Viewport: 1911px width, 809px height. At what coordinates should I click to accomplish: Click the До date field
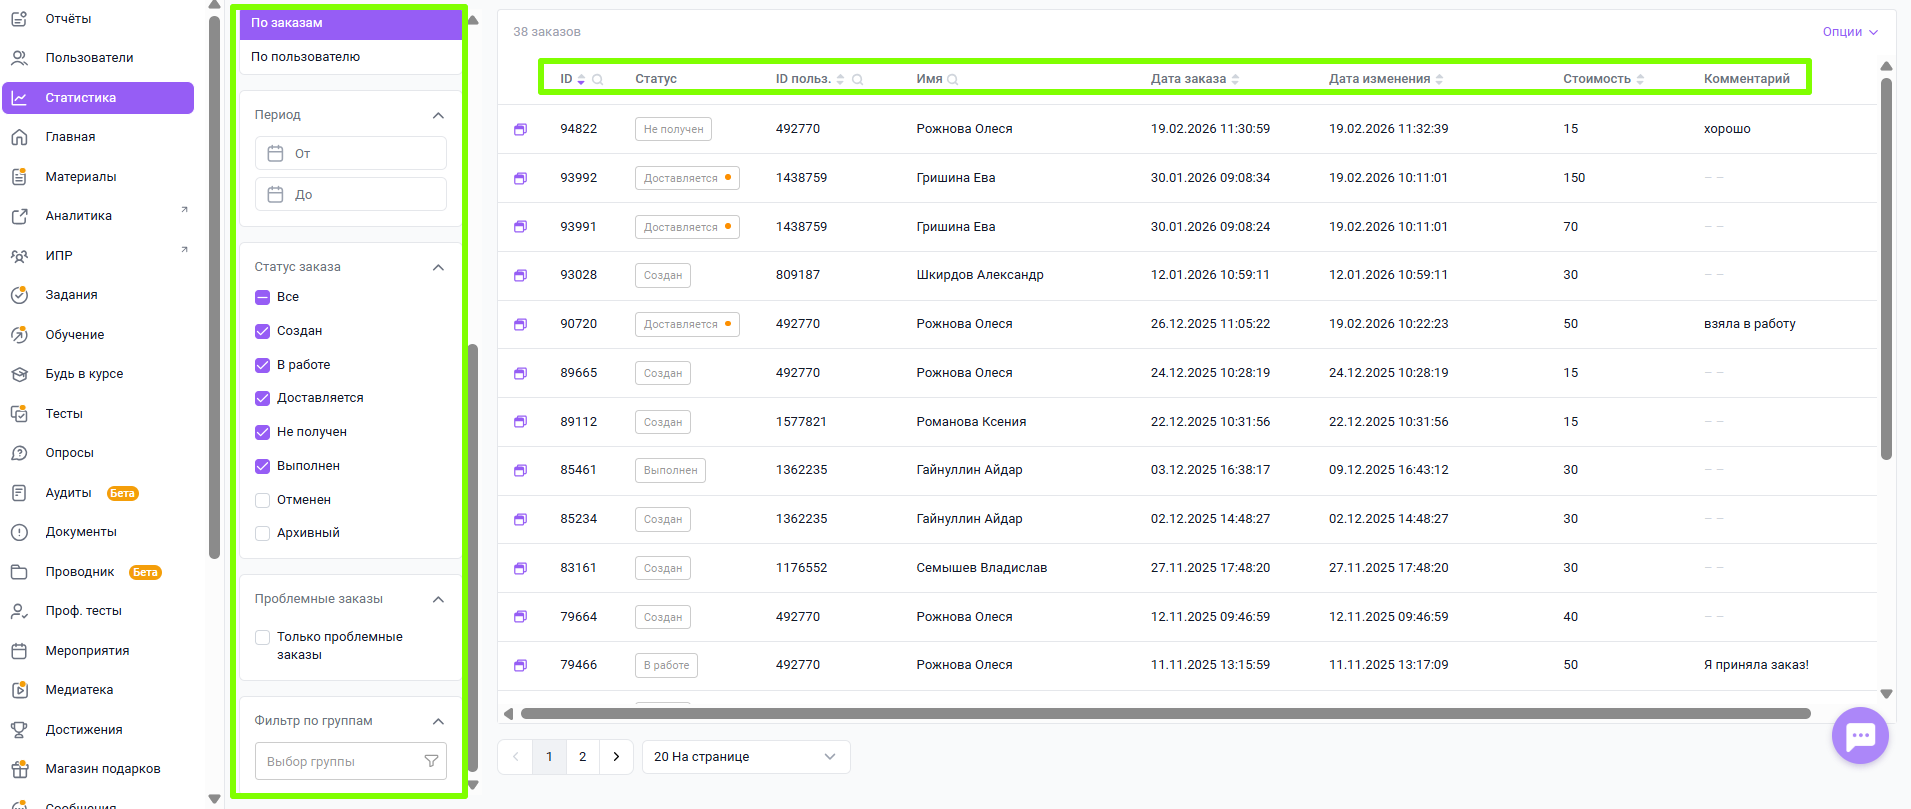point(351,194)
